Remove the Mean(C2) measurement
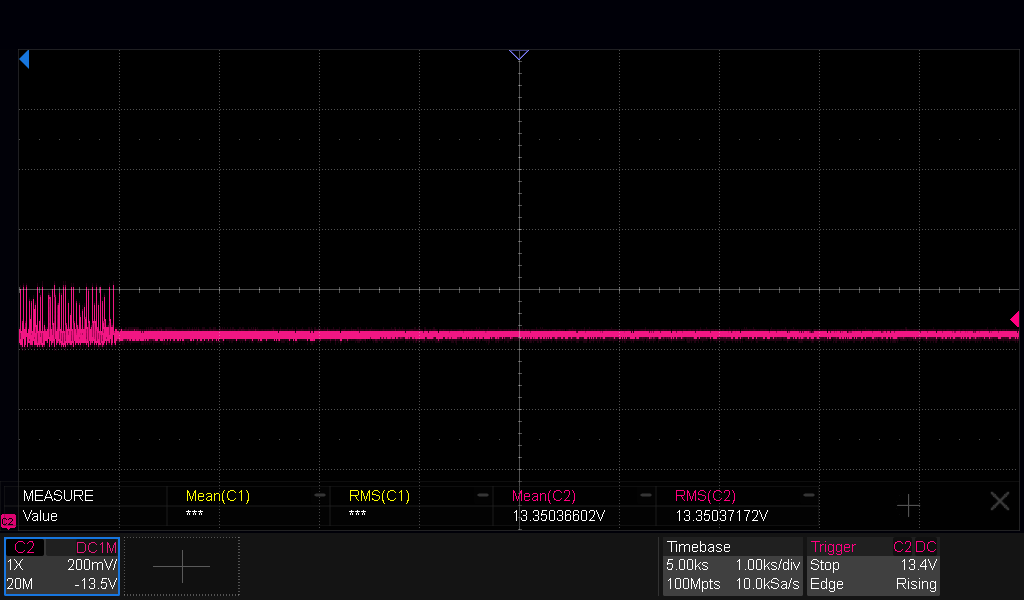This screenshot has width=1024, height=600. 645,496
